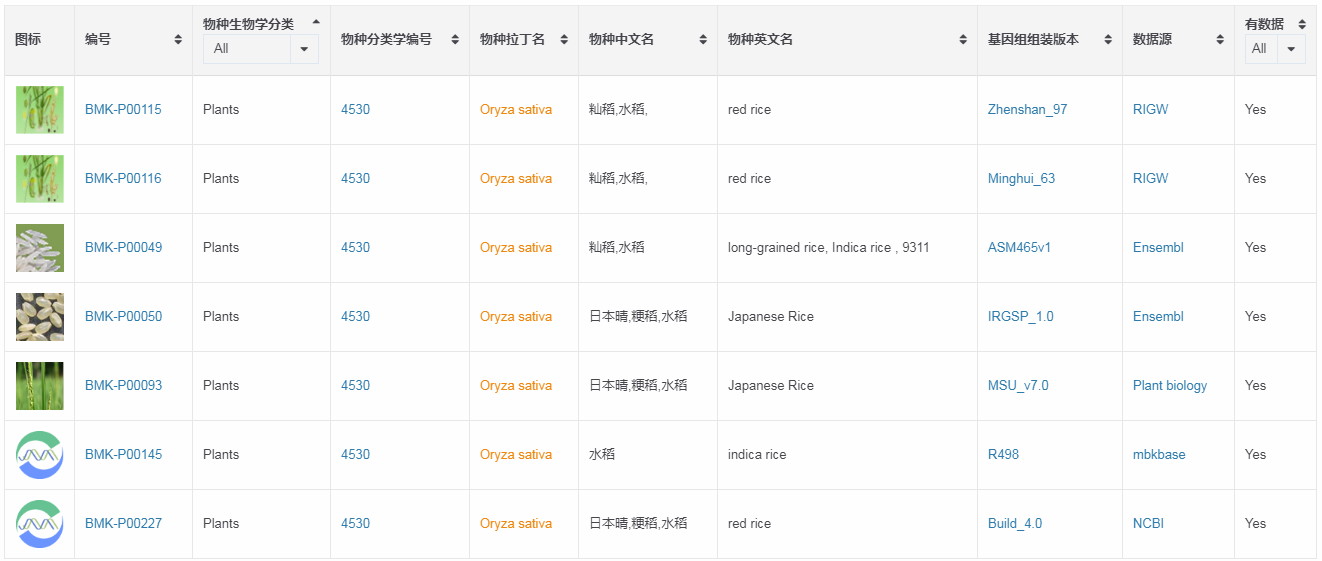Open species entry BMK-P00115
The width and height of the screenshot is (1322, 561).
click(123, 110)
